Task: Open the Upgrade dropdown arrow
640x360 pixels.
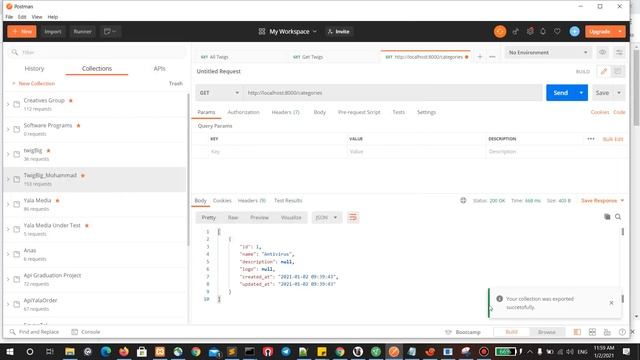Action: pos(620,31)
